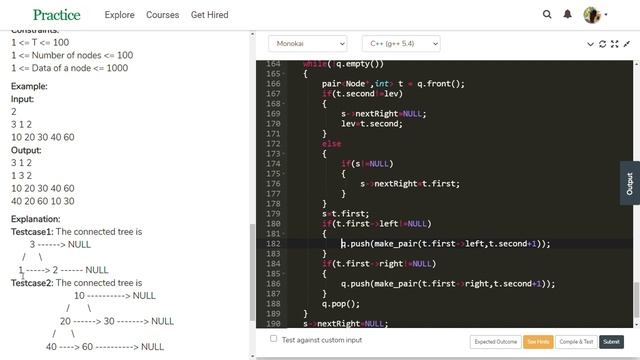Place cursor on q.pop(); code line
The width and height of the screenshot is (640, 360).
pyautogui.click(x=341, y=304)
